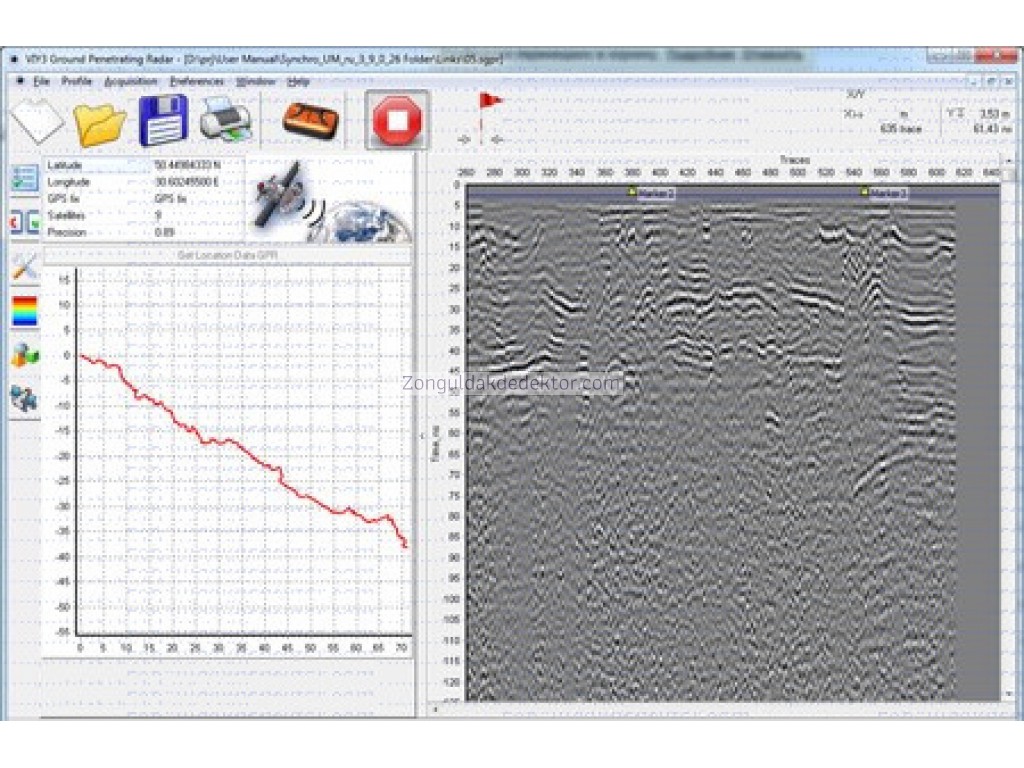
Task: Minimize the inner document window
Action: tap(974, 82)
